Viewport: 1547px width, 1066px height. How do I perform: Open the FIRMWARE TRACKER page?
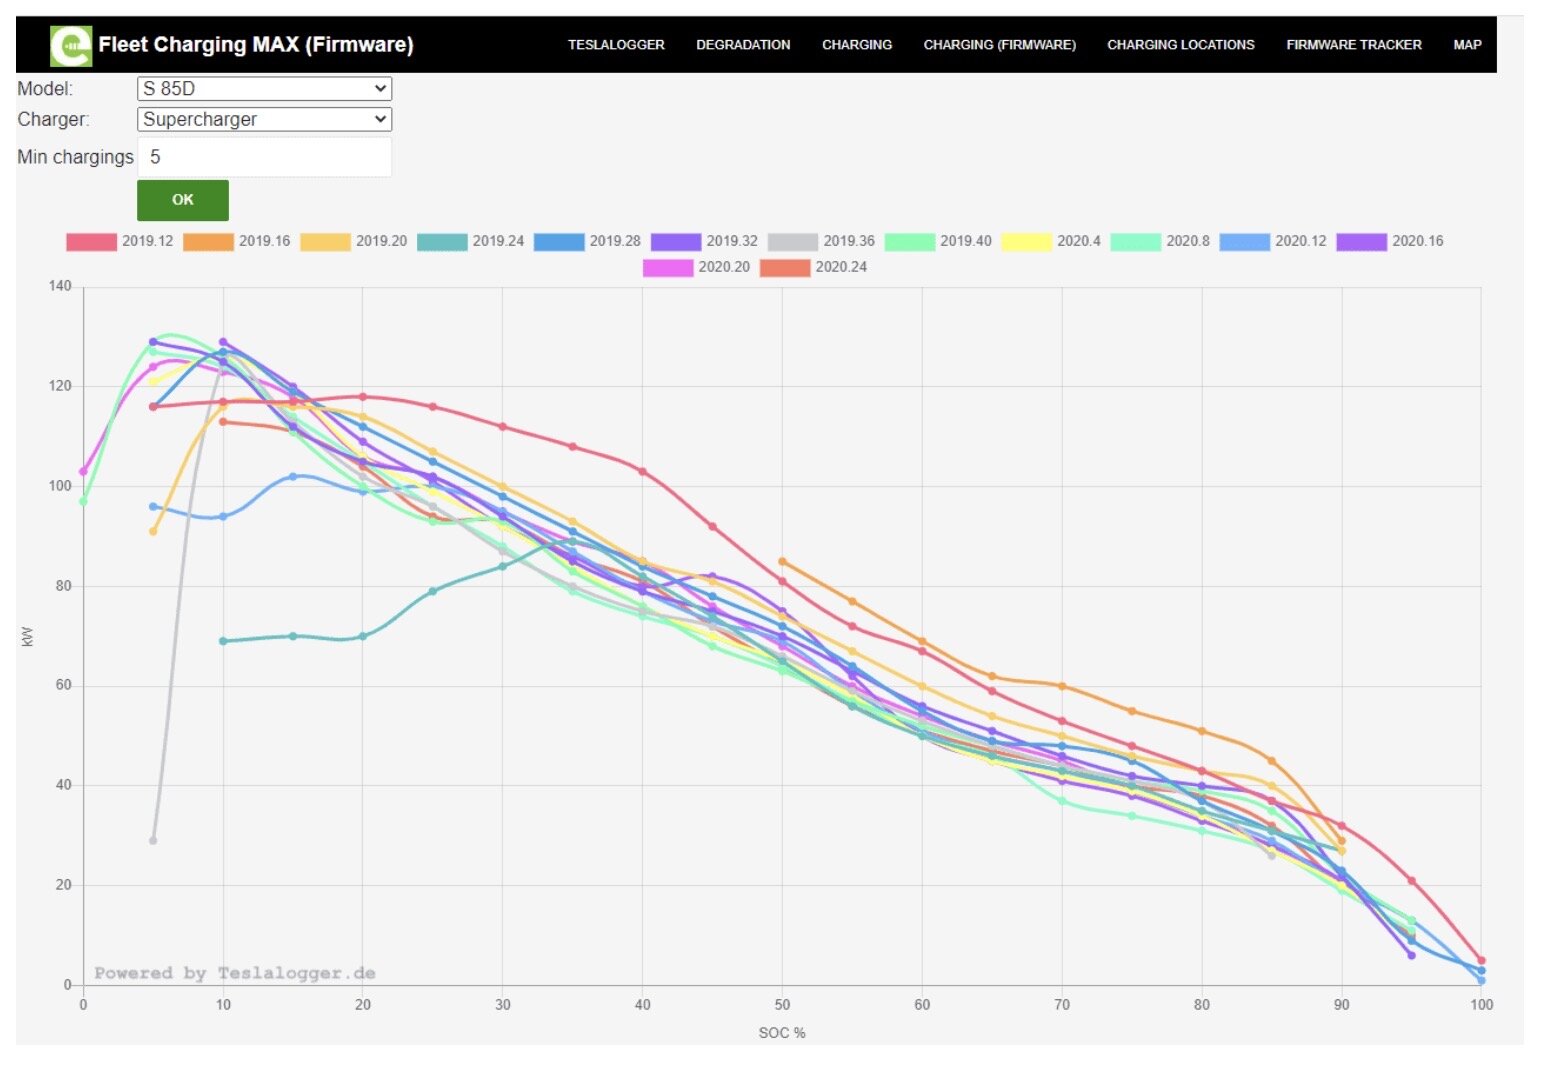pos(1353,45)
